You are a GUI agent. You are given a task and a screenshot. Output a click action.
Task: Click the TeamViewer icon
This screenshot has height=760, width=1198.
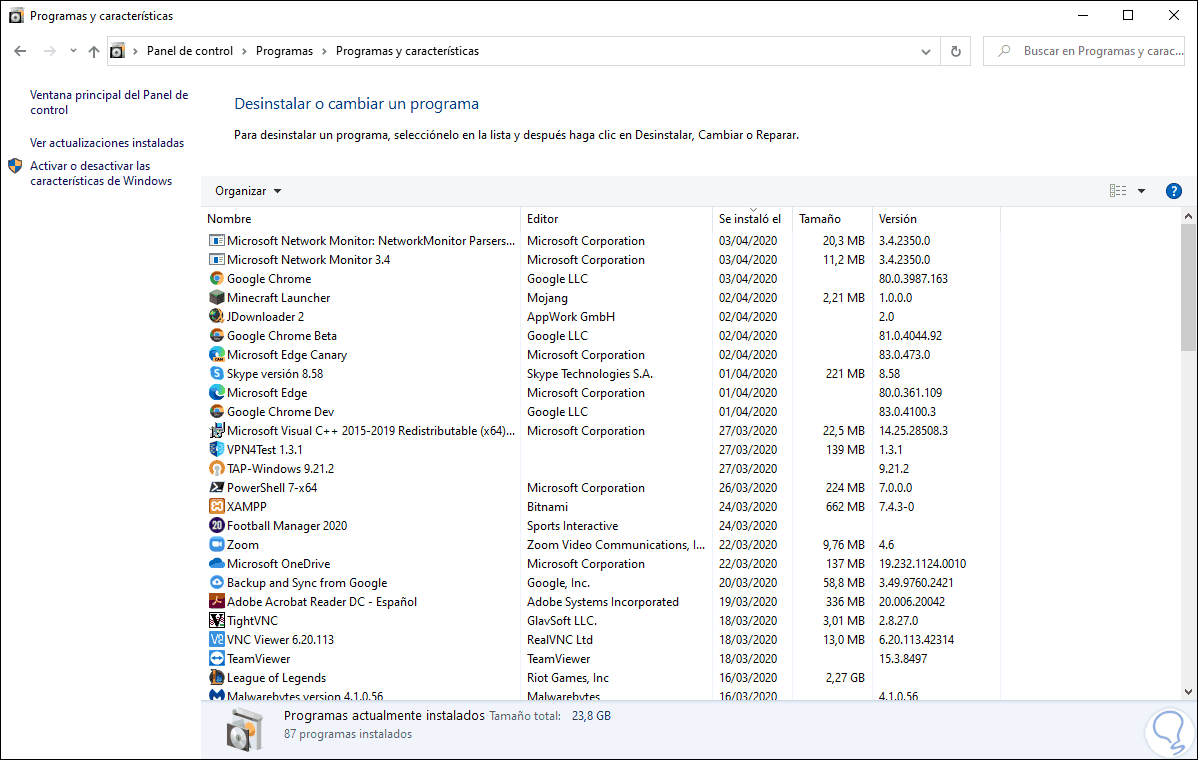coord(217,658)
